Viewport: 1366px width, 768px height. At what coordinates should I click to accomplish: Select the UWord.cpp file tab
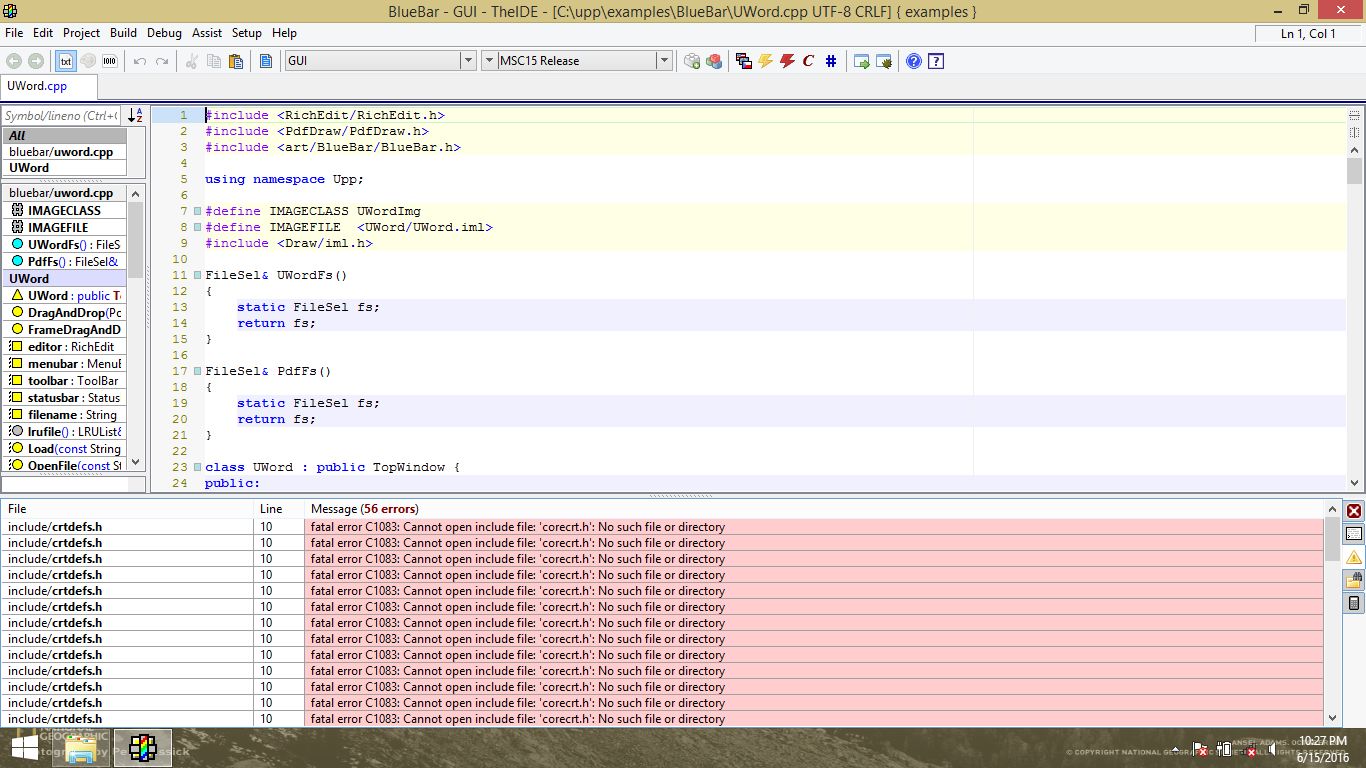[x=37, y=86]
